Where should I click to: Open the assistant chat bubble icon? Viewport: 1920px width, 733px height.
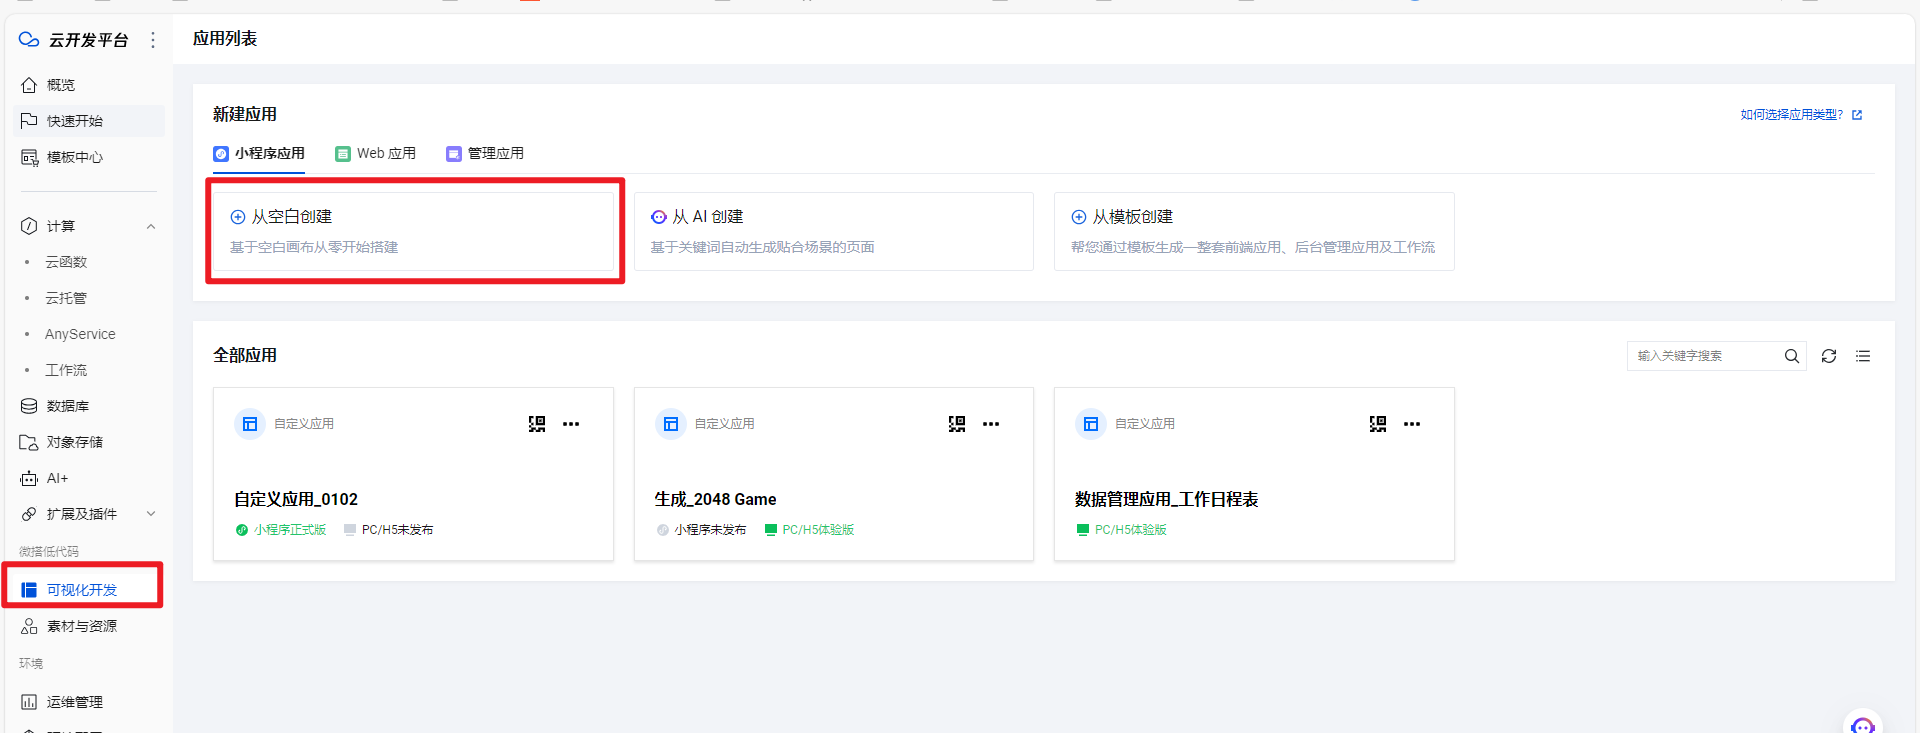click(x=1863, y=724)
